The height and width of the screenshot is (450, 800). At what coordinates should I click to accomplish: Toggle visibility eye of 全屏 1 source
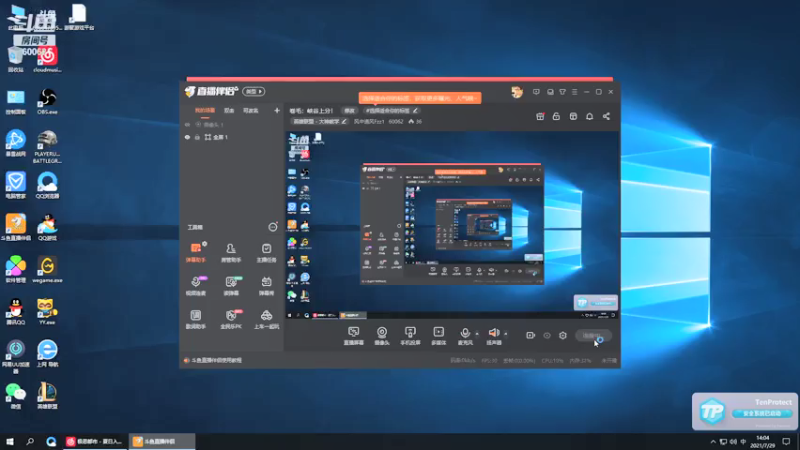[x=187, y=137]
